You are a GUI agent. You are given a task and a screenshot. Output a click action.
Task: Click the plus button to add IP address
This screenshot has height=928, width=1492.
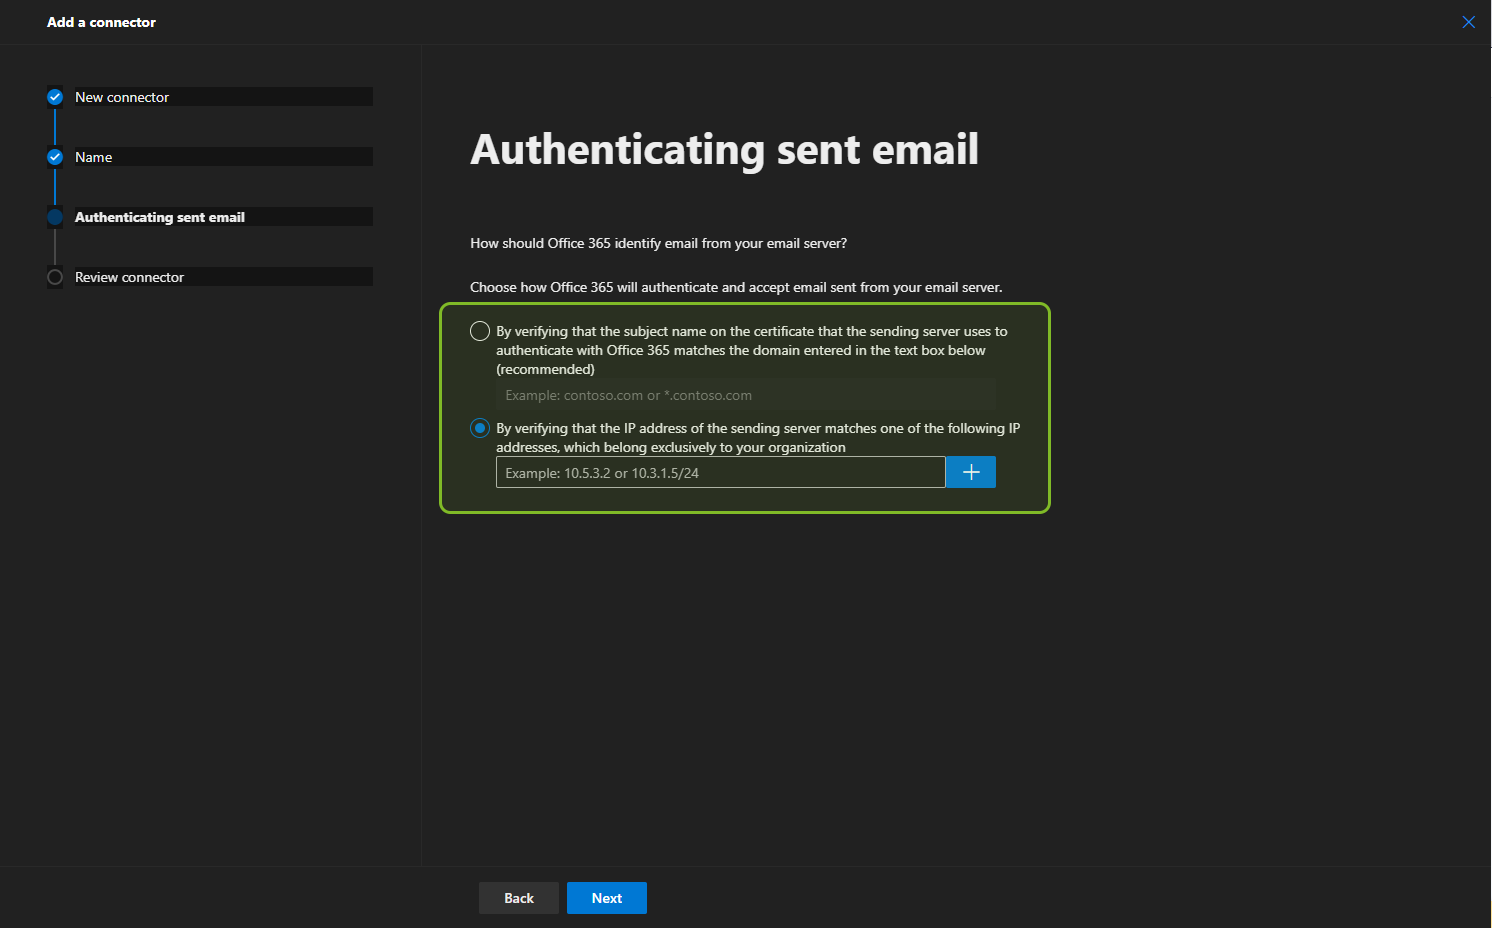(x=971, y=472)
